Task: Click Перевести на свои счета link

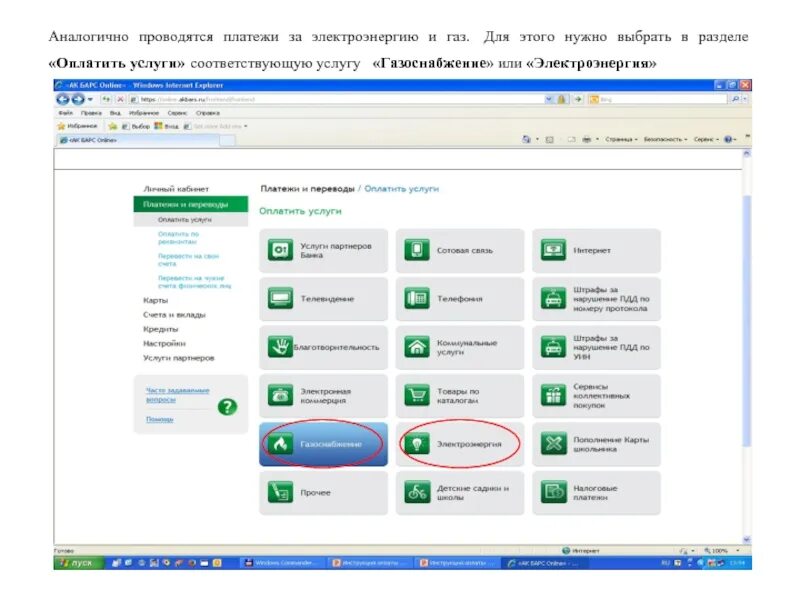Action: pyautogui.click(x=189, y=260)
